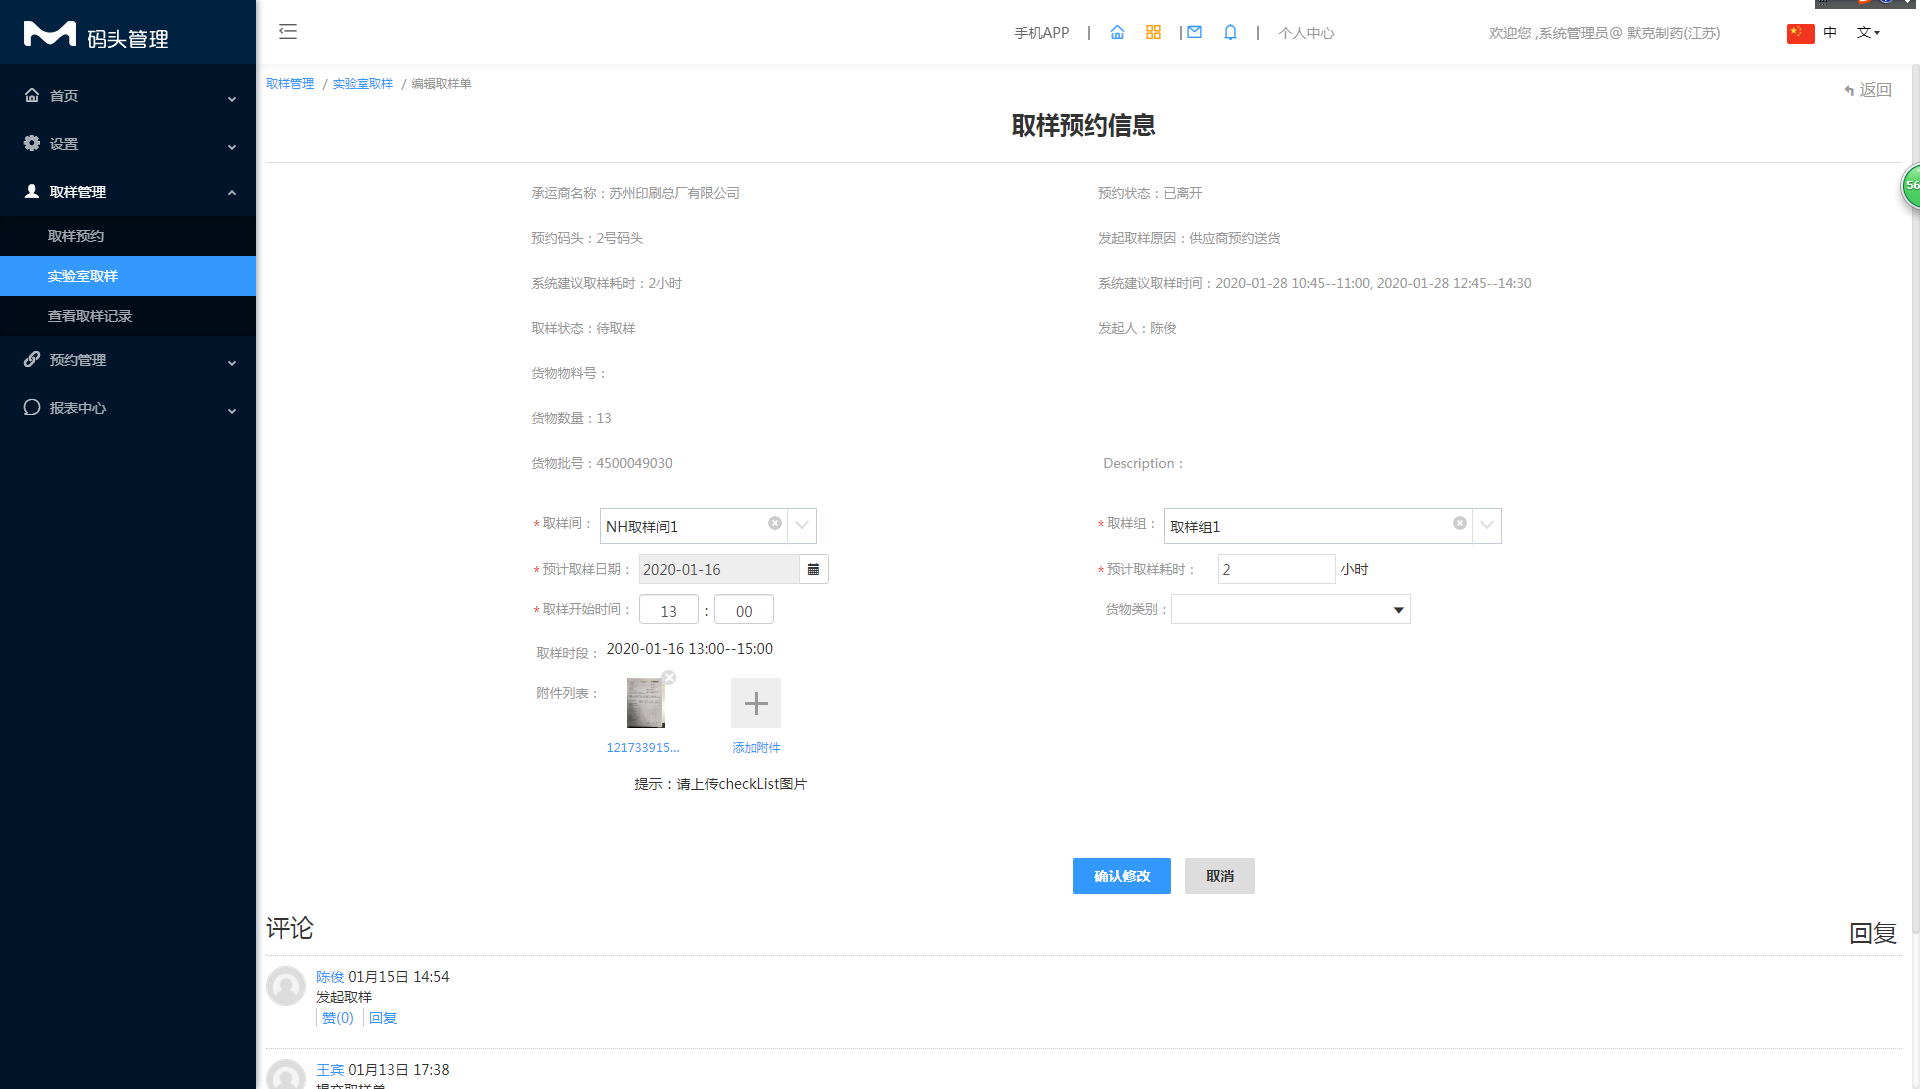Expand the 设置 sidebar menu

pyautogui.click(x=232, y=146)
